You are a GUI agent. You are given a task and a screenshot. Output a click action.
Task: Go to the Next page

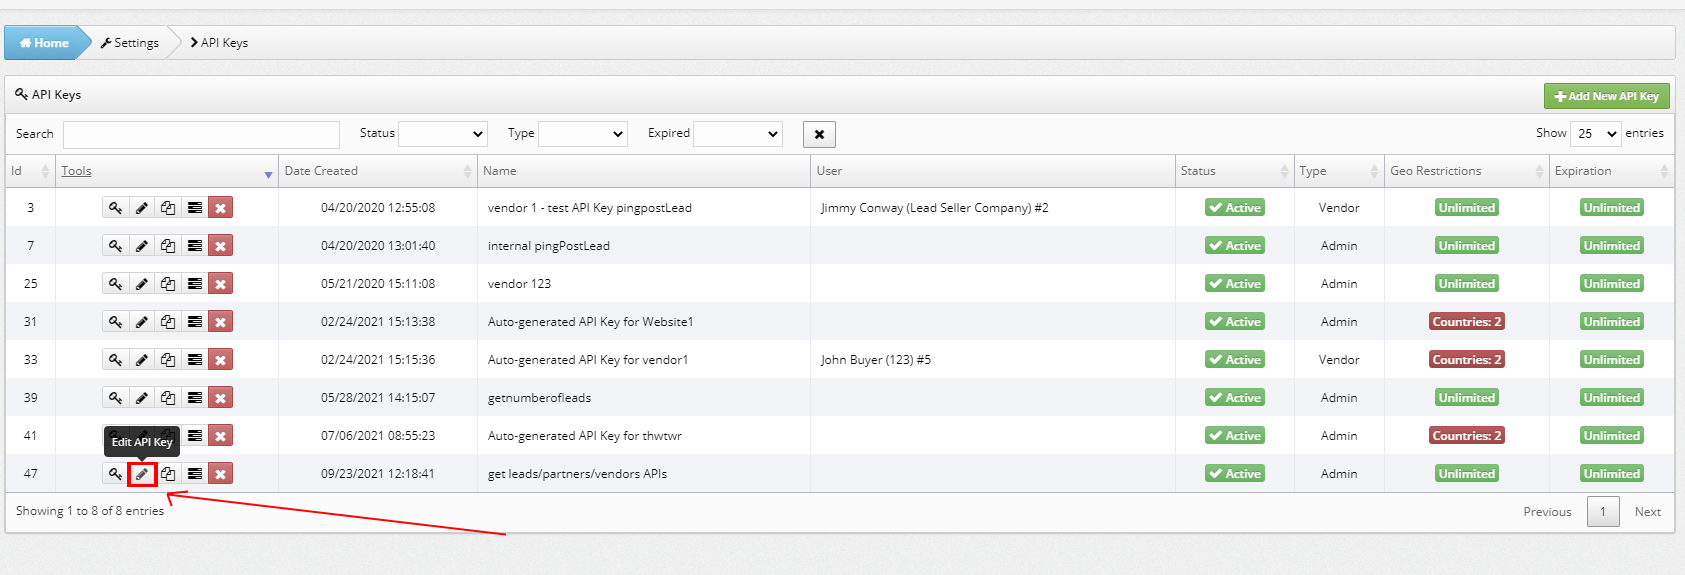click(1647, 512)
